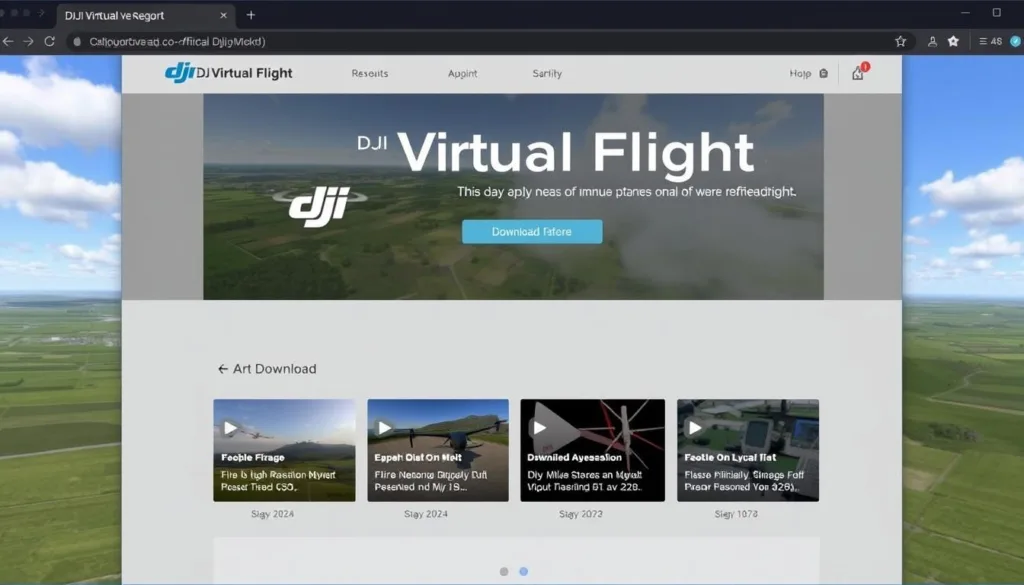
Task: Open the Feotle On Lycal Tiat card
Action: point(748,451)
